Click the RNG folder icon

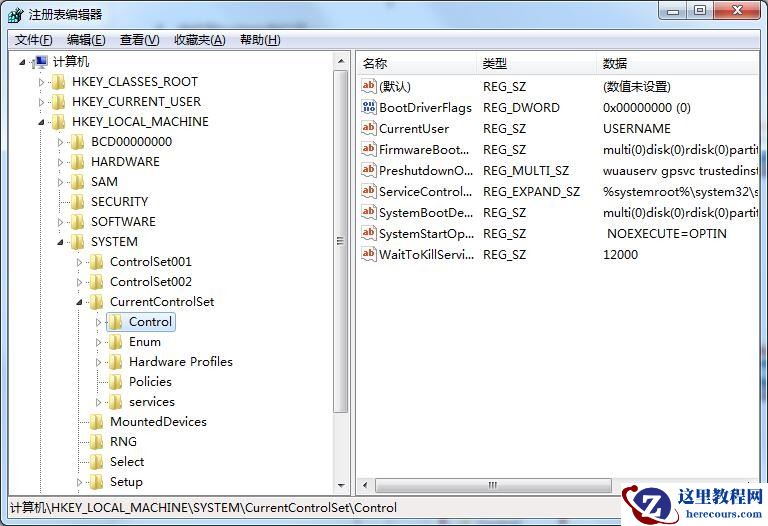click(x=96, y=442)
